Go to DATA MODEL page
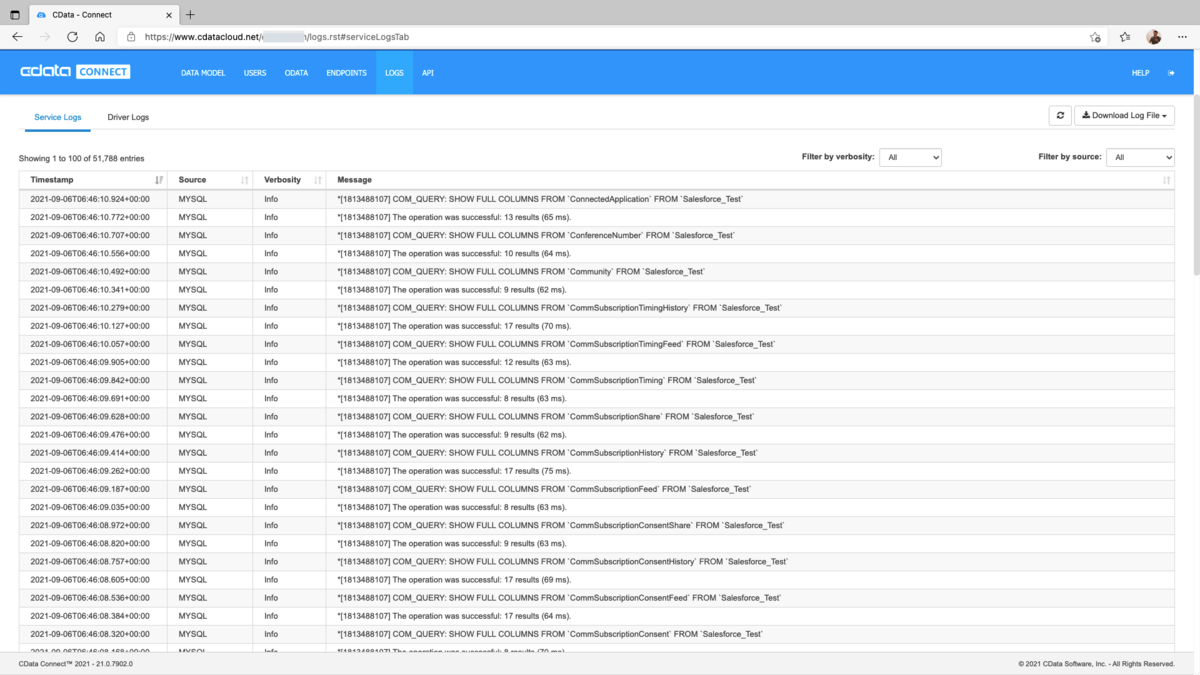 (x=203, y=73)
